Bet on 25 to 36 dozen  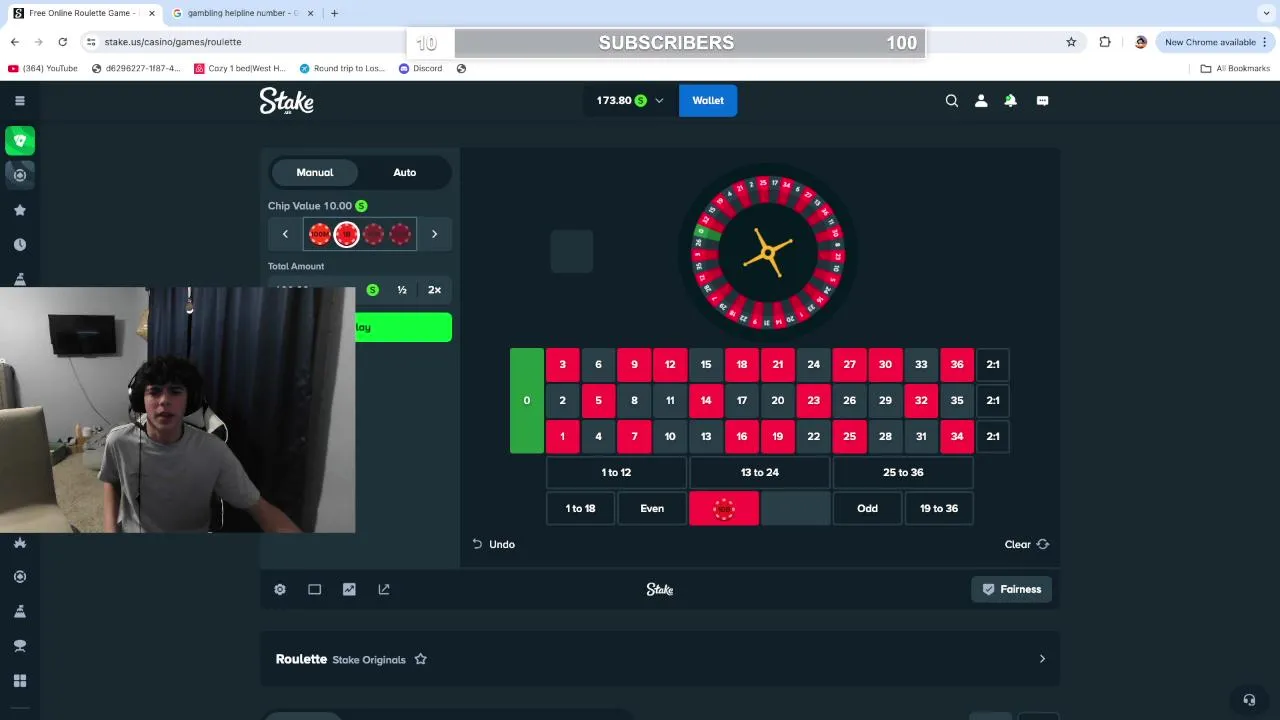point(903,472)
